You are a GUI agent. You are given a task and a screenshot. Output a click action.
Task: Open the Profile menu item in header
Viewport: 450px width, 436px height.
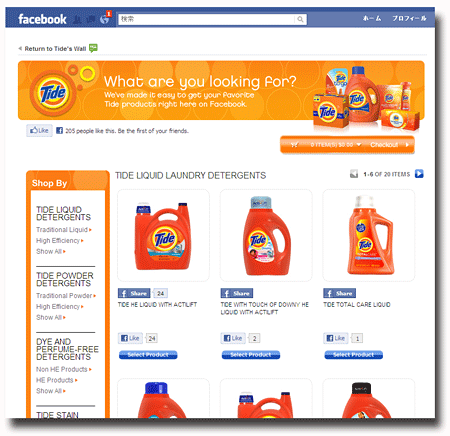click(x=409, y=18)
